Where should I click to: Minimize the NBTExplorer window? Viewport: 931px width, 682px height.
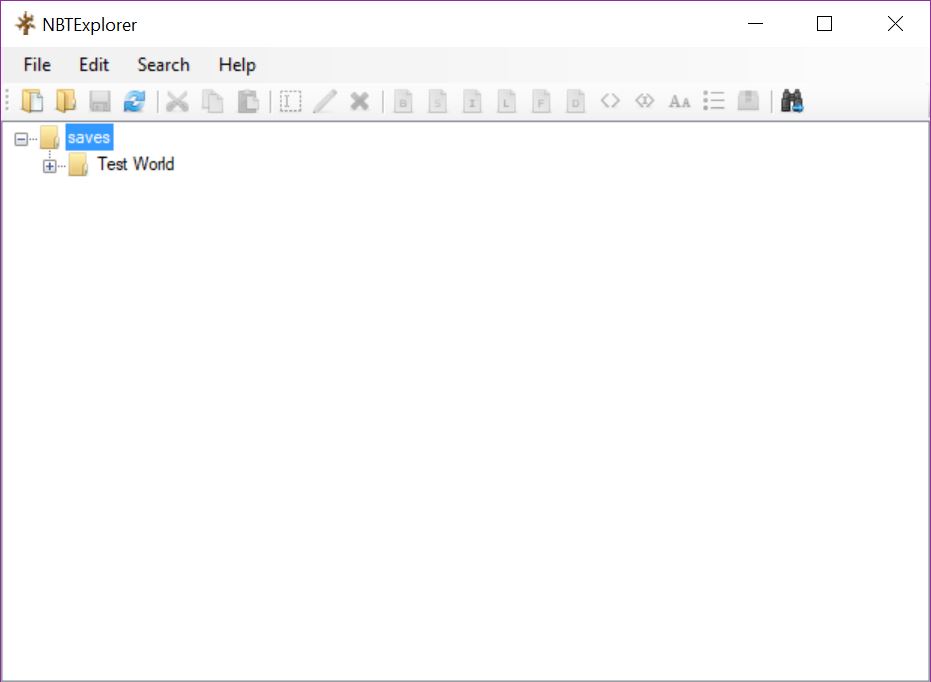(x=755, y=24)
